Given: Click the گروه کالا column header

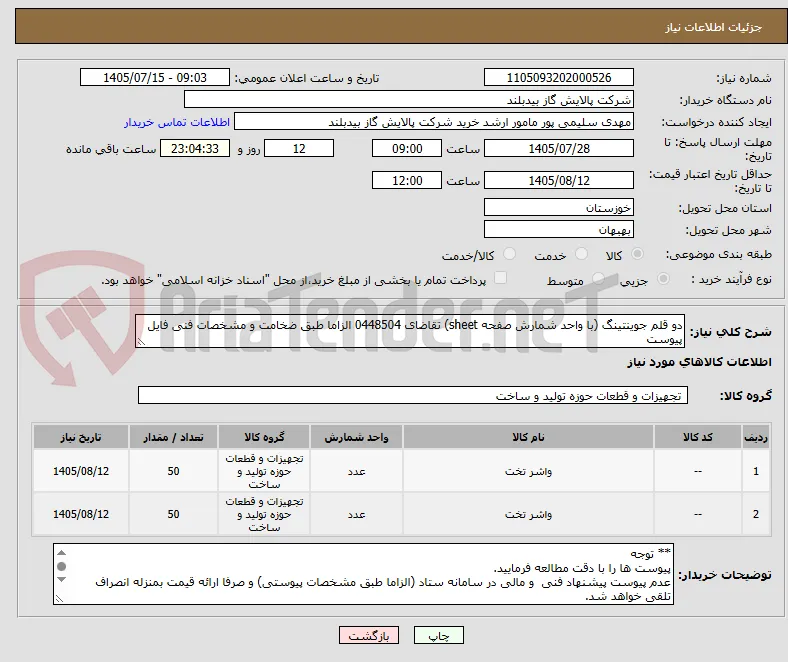Looking at the screenshot, I should (264, 437).
